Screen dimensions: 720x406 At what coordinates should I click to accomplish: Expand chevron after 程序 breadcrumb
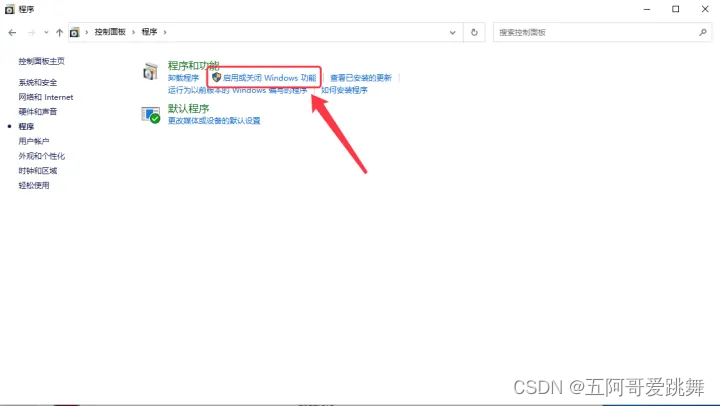[x=165, y=32]
